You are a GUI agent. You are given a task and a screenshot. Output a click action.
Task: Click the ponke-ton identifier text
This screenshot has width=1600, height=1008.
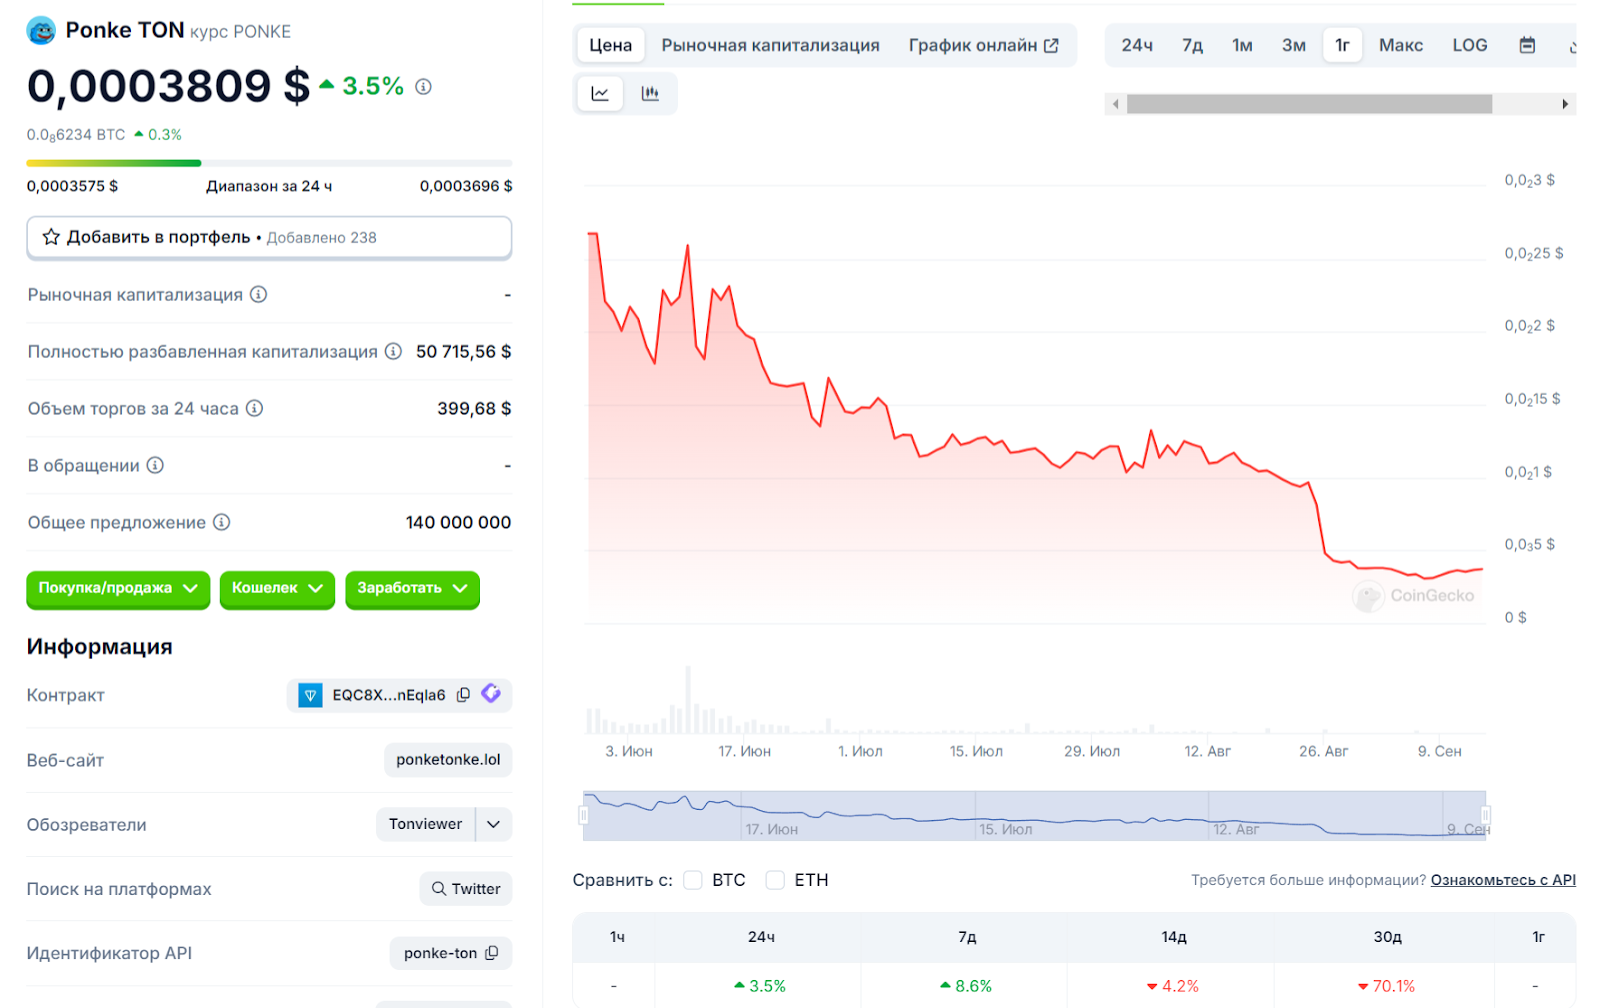point(440,953)
